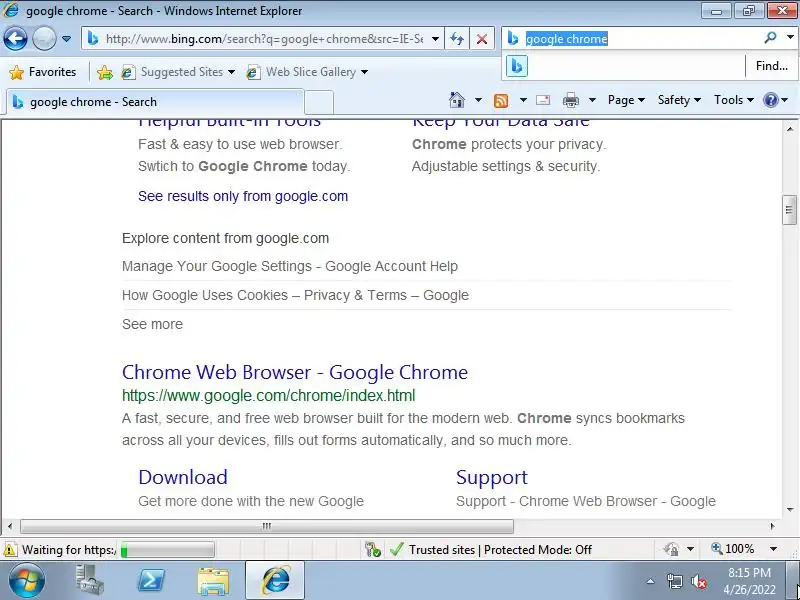Click the pop-up blocker status icon
The width and height of the screenshot is (800, 600).
point(373,549)
